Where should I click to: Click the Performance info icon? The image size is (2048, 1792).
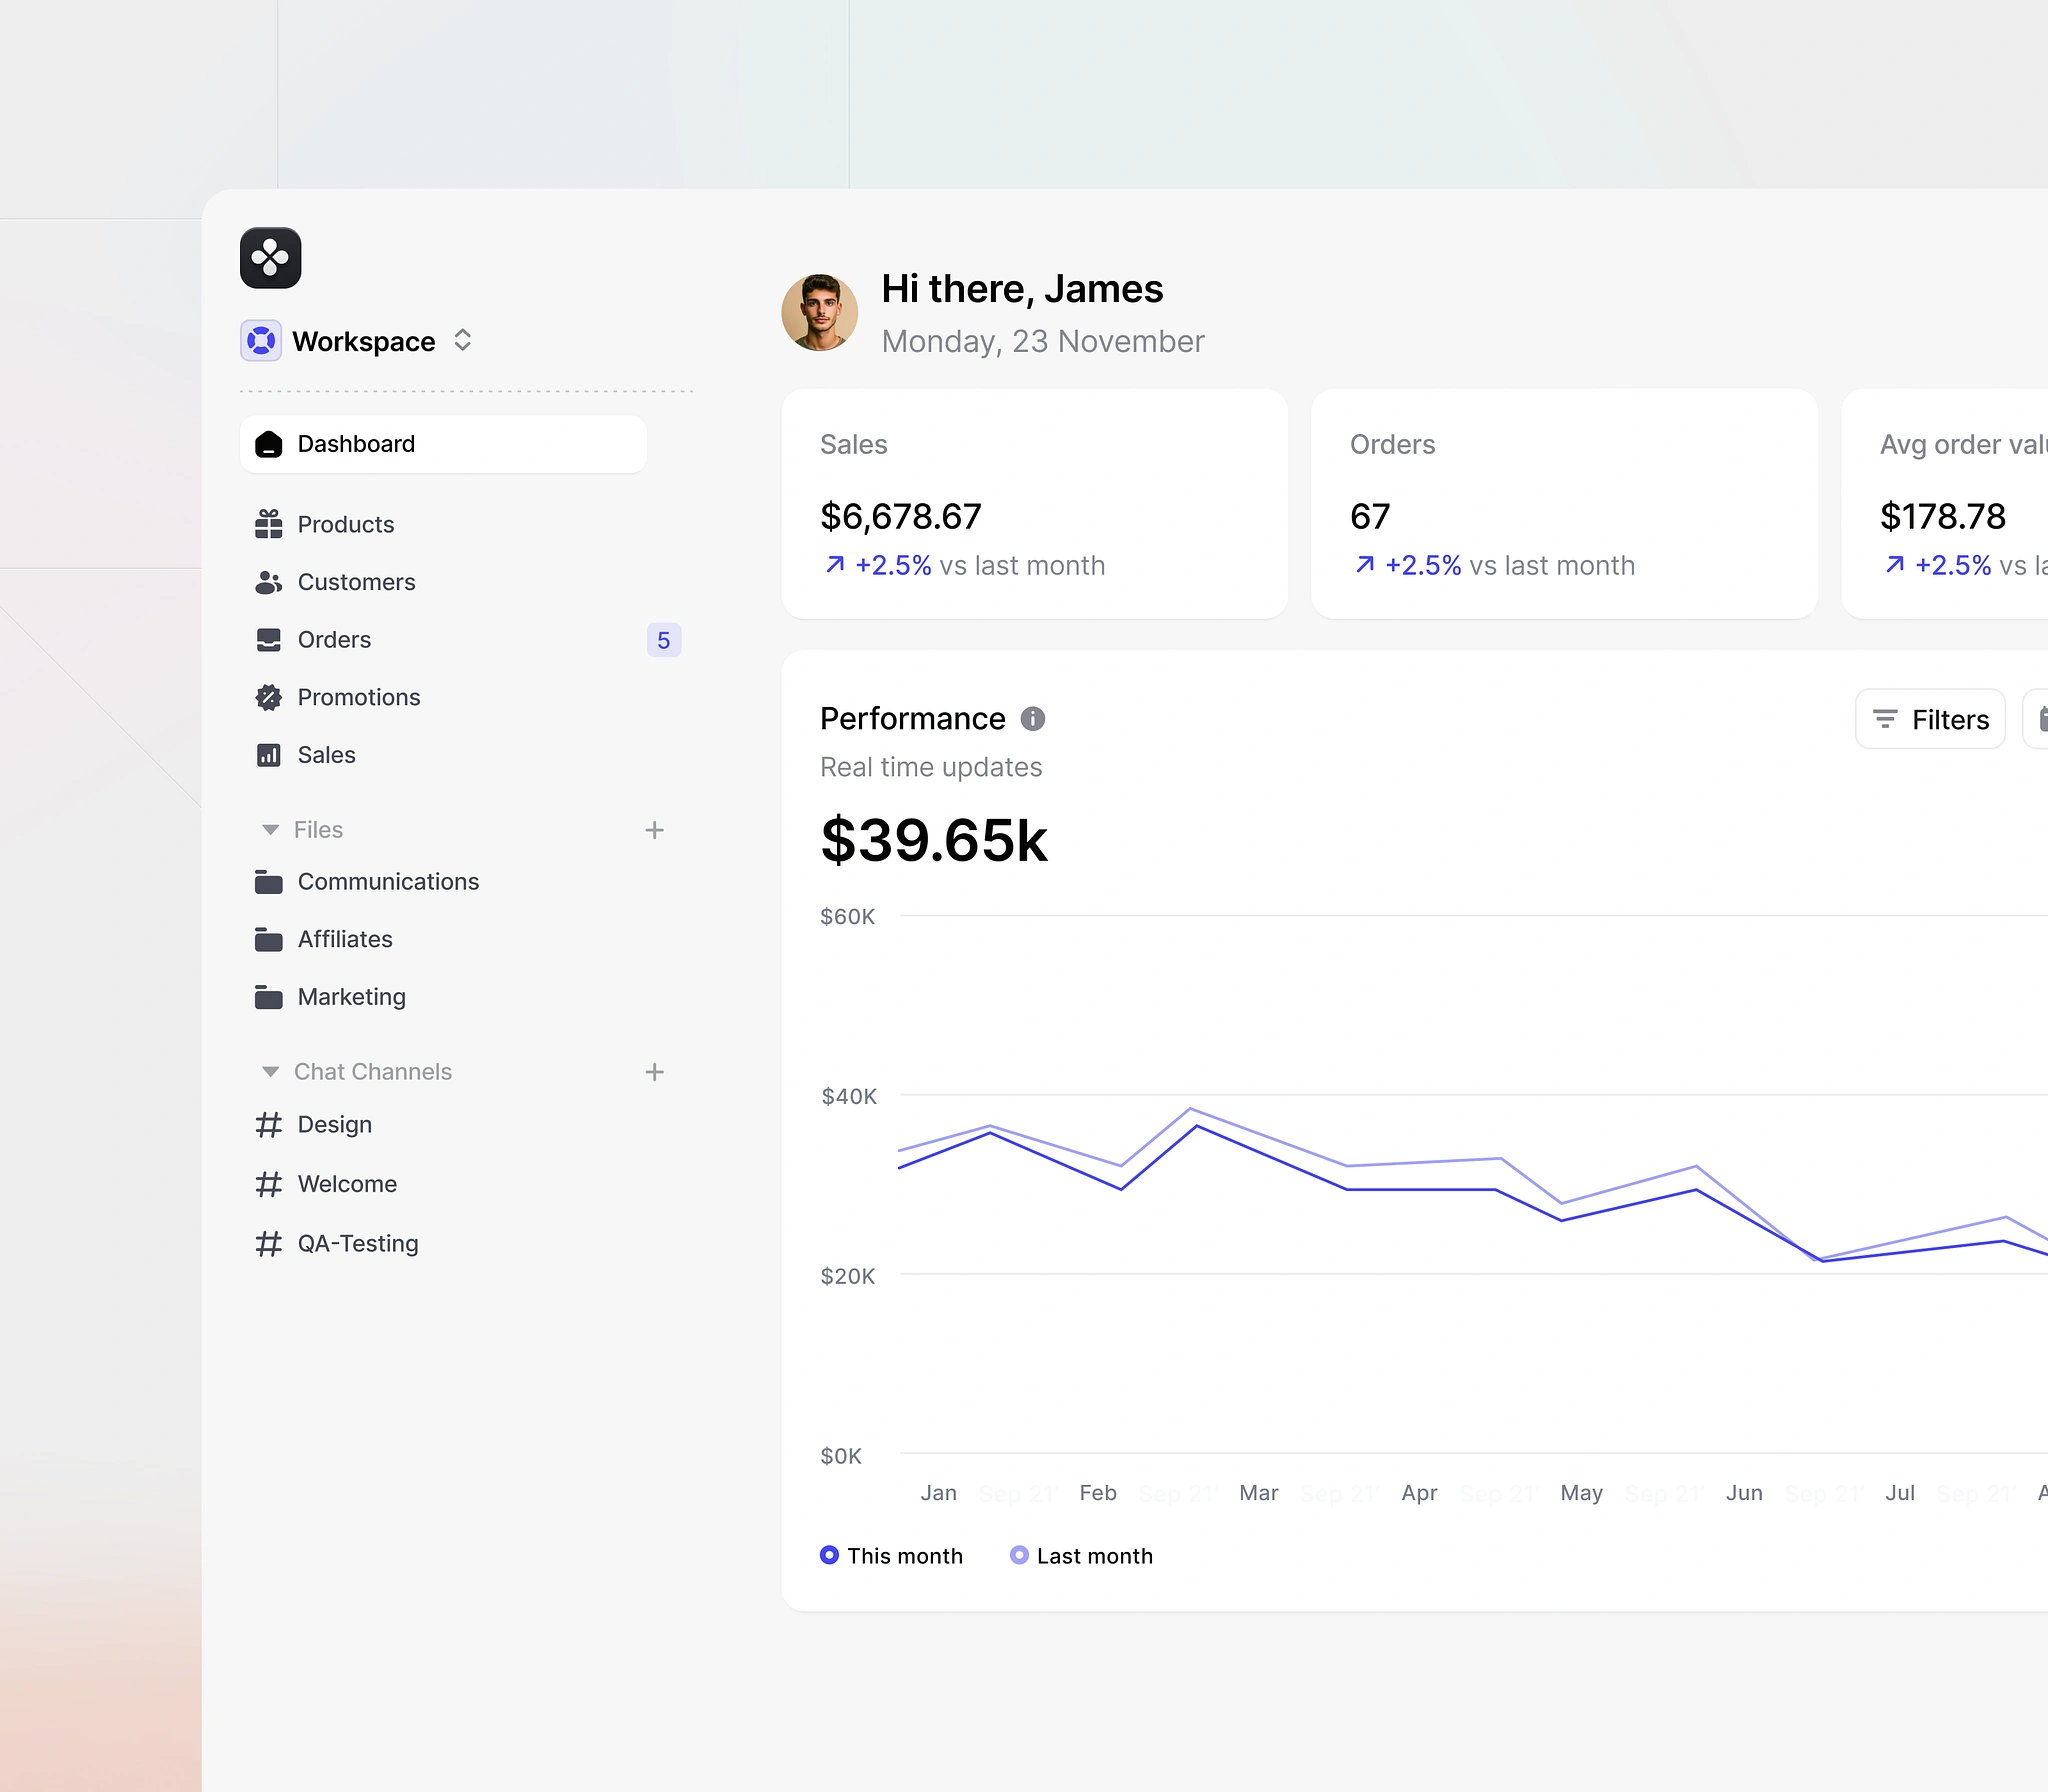pos(1032,719)
